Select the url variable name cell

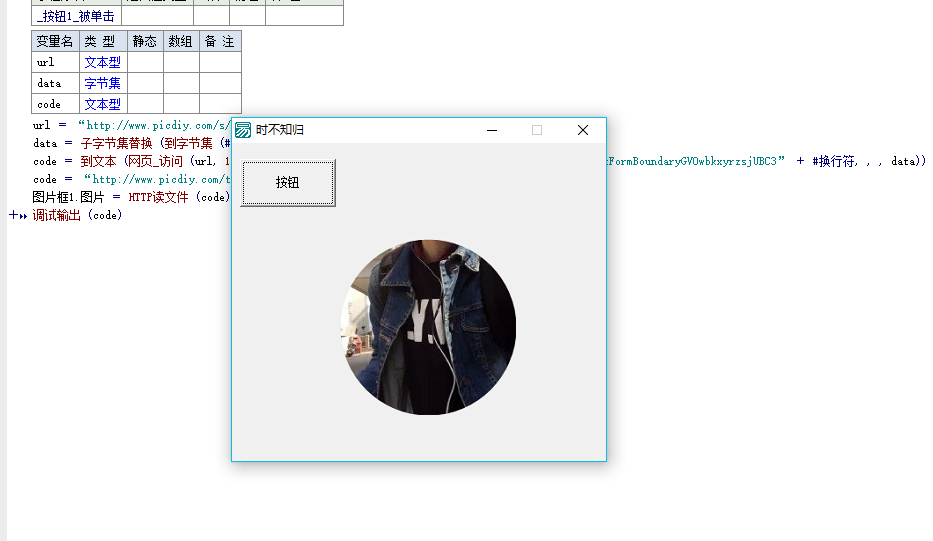point(55,62)
